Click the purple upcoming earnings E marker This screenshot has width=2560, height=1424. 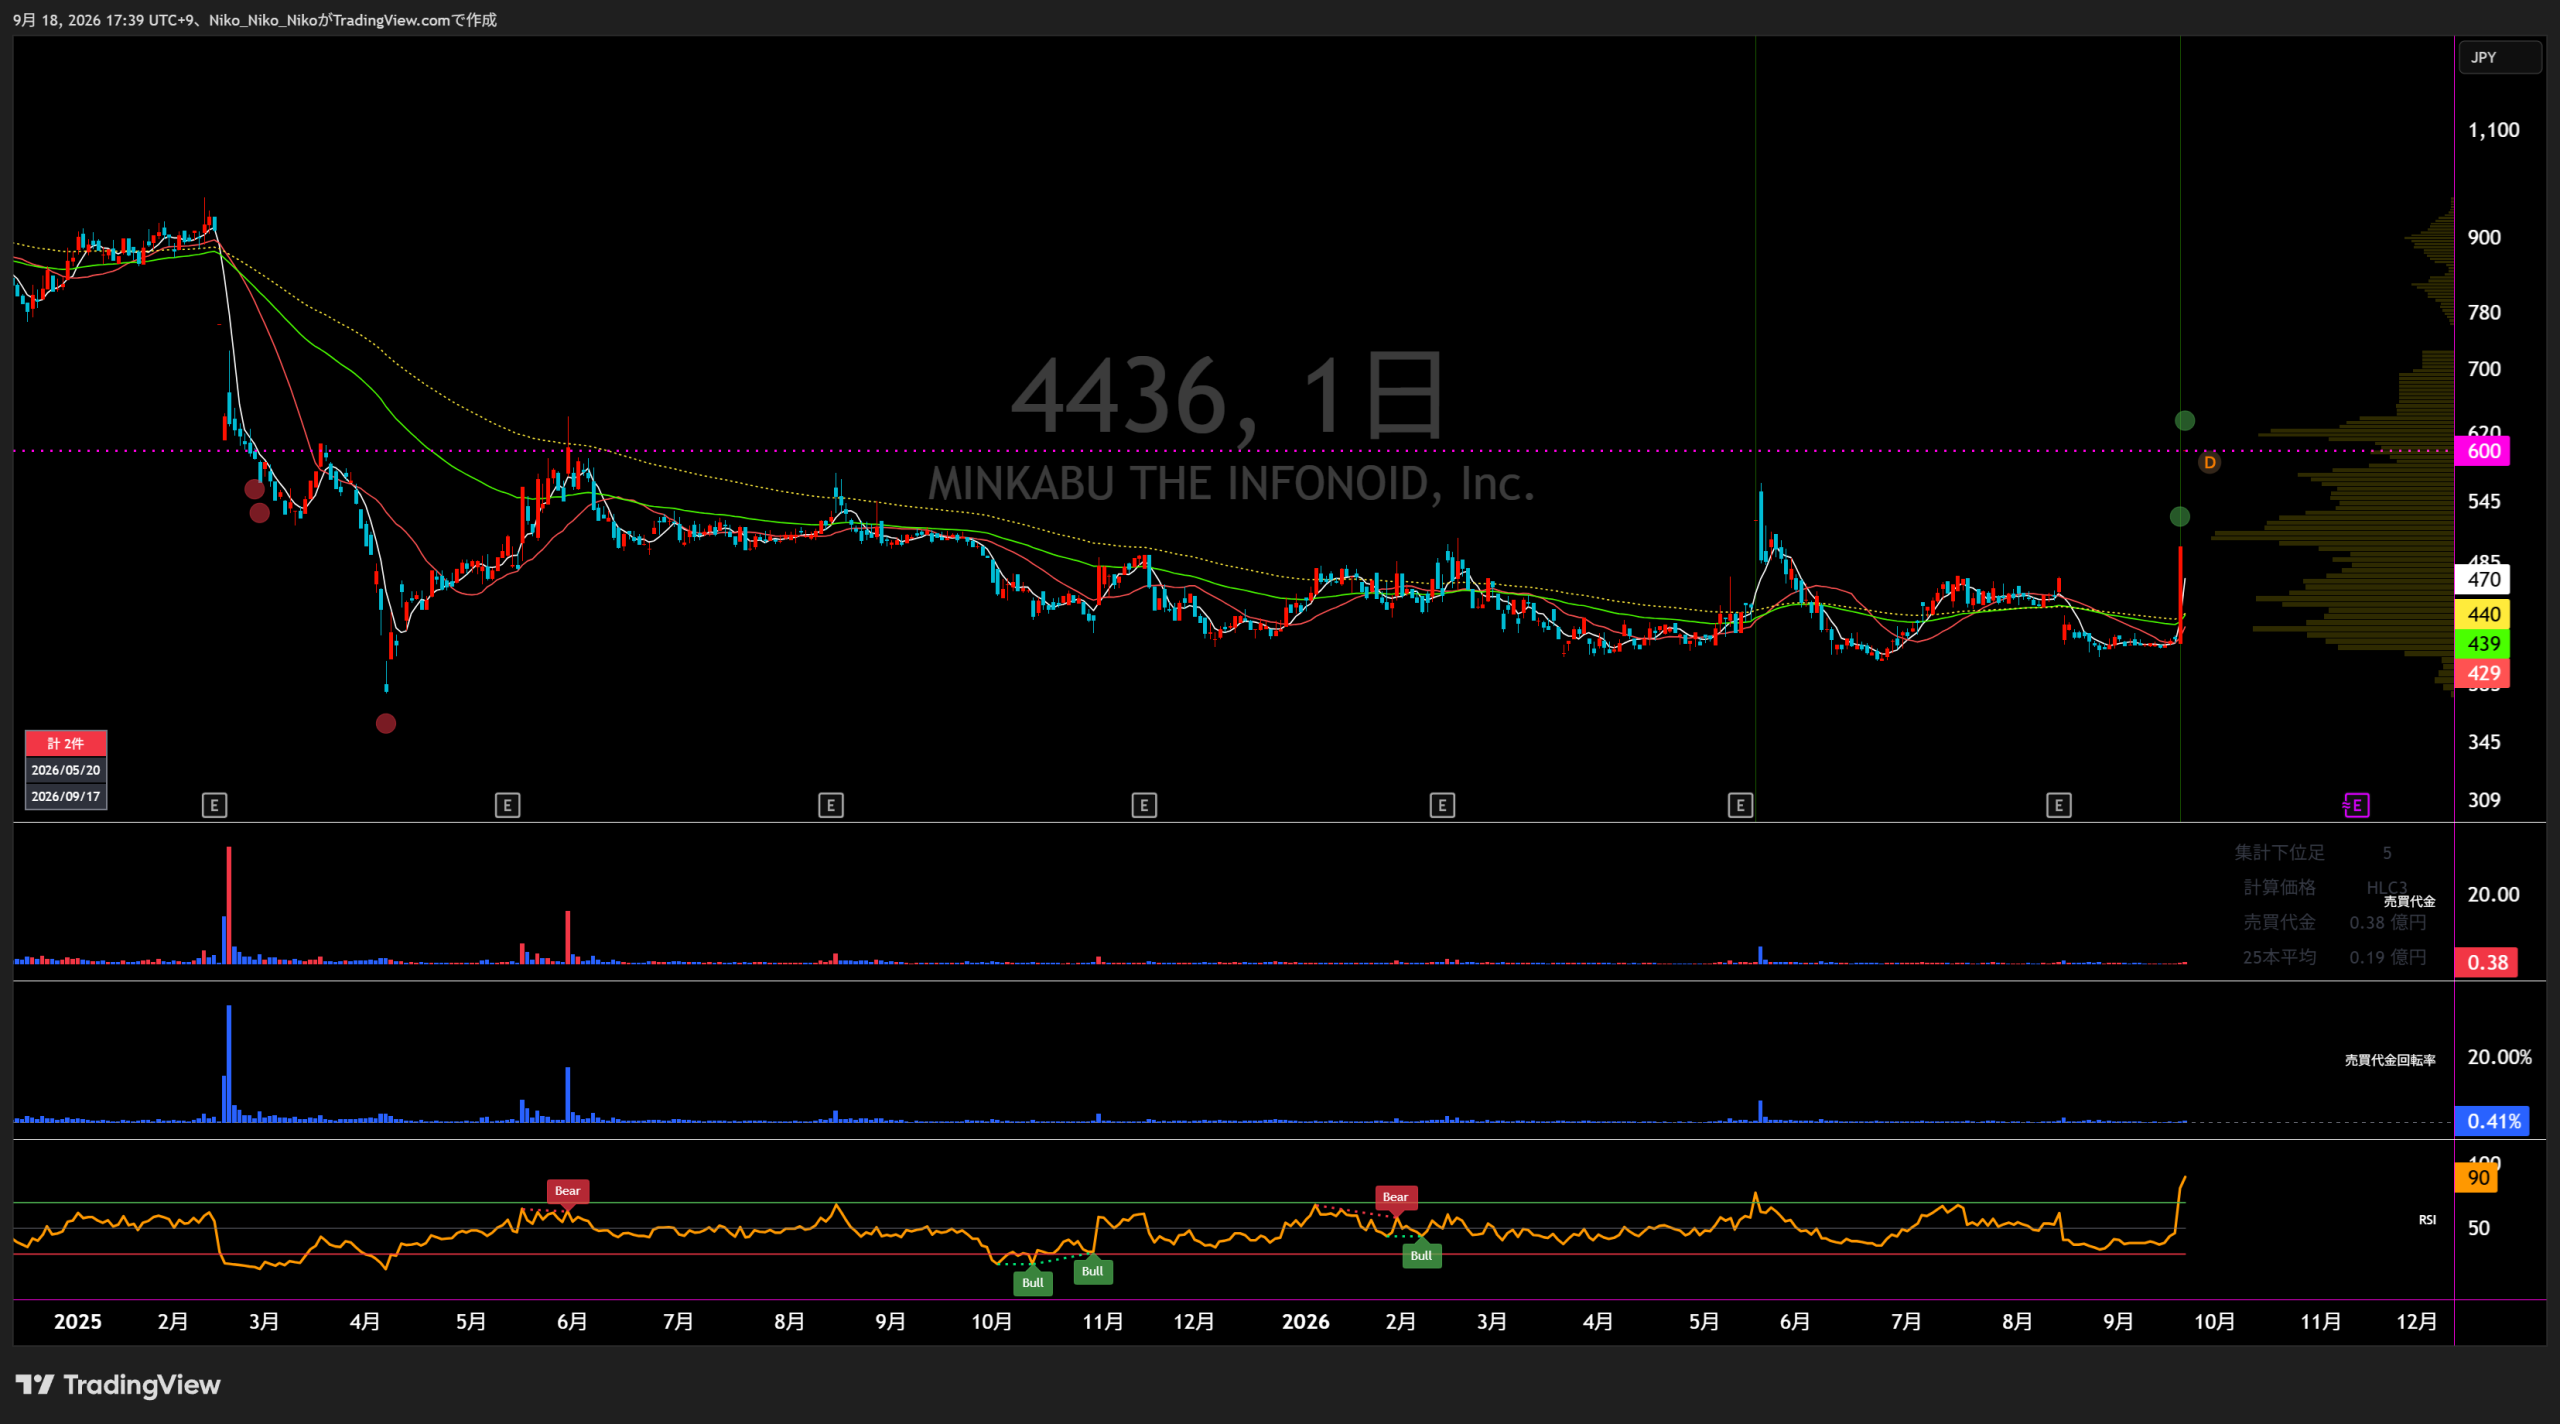2356,805
